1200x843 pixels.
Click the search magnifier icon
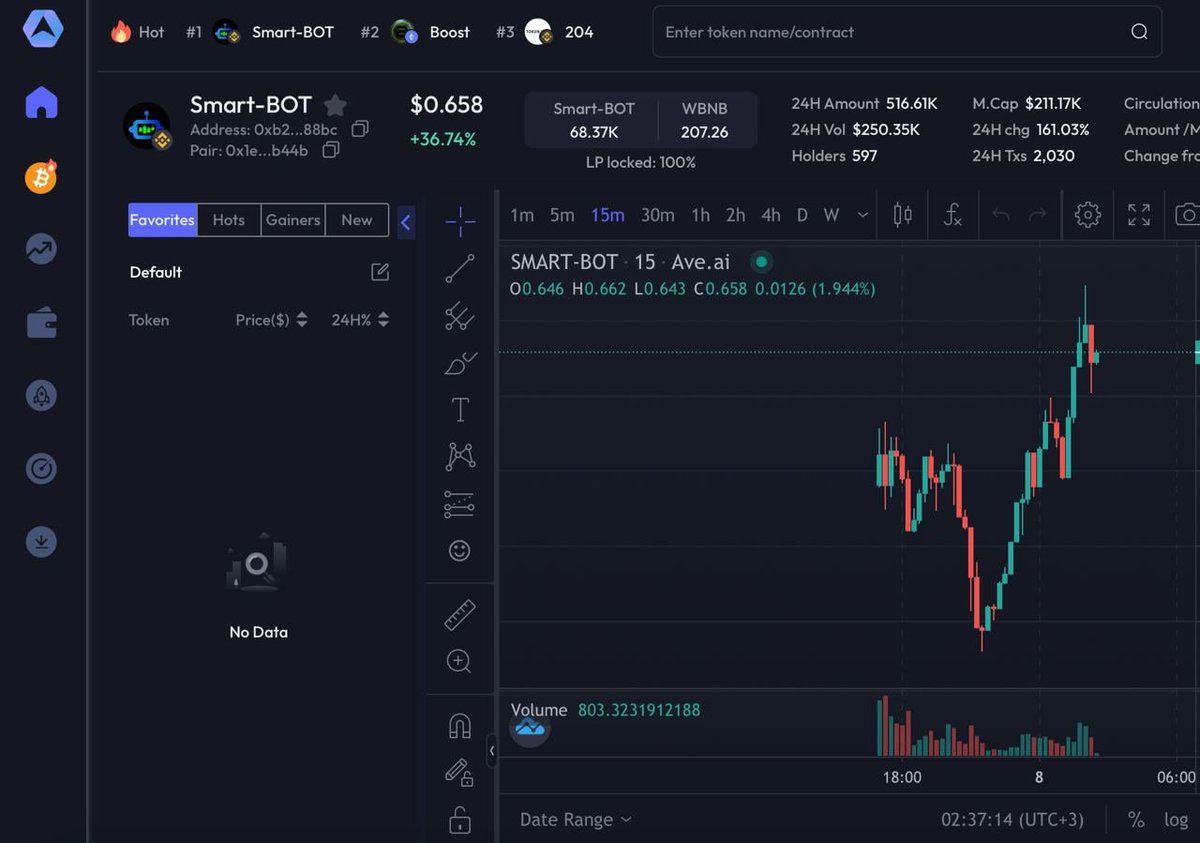tap(1139, 32)
